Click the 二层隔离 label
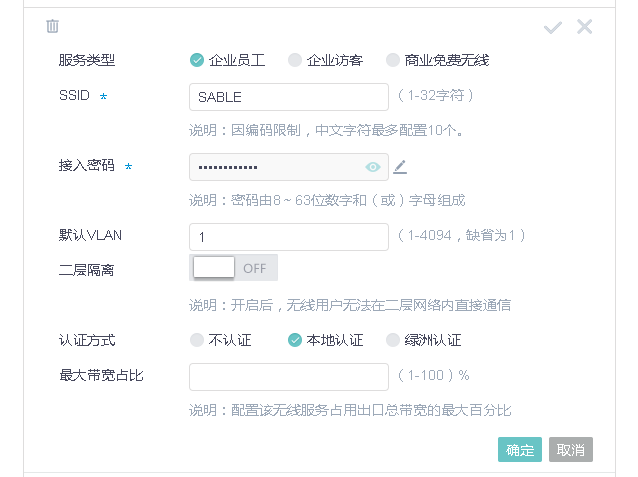This screenshot has height=477, width=638. point(86,270)
